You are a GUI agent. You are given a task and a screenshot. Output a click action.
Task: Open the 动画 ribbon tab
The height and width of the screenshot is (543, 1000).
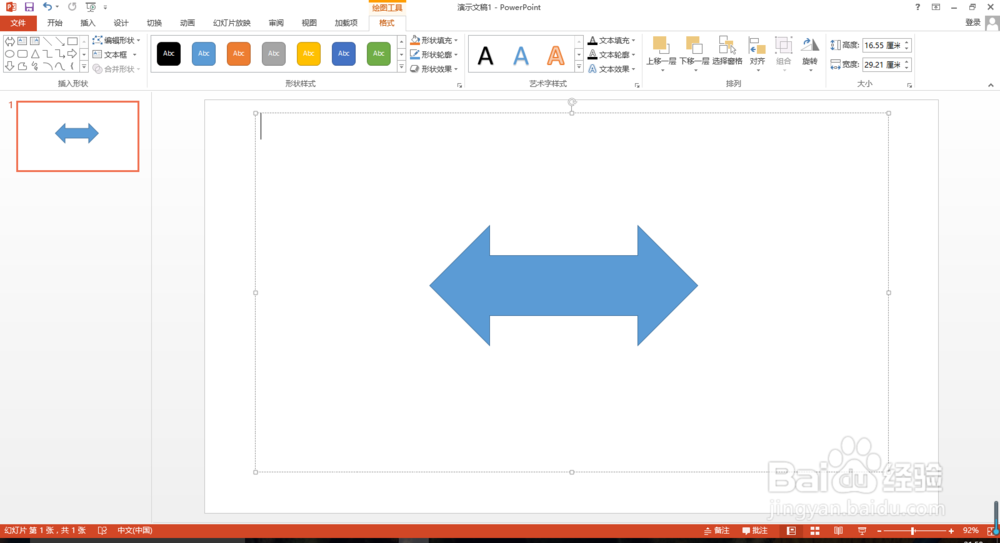point(188,23)
